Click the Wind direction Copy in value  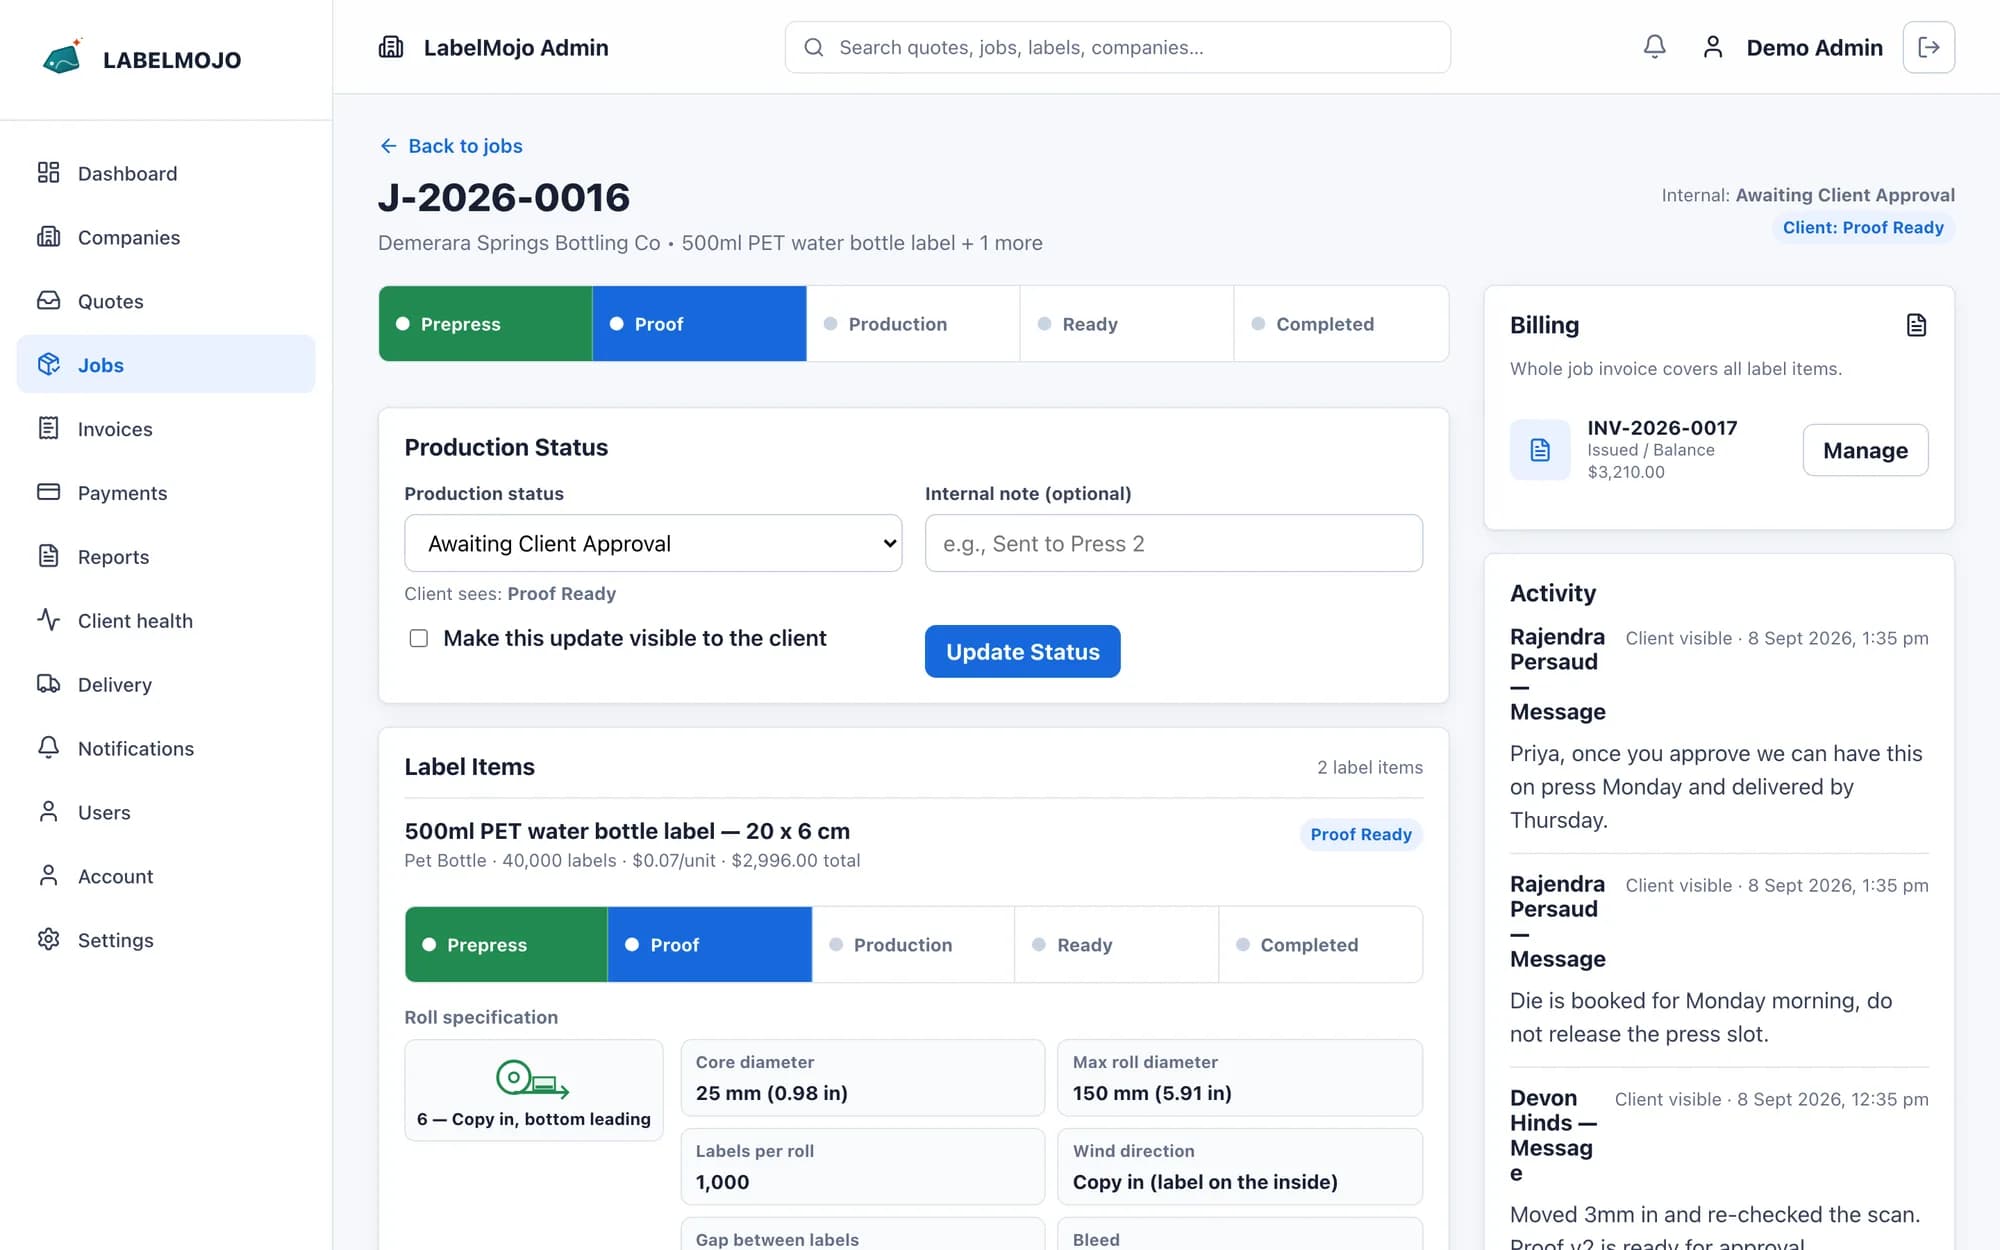[1205, 1182]
